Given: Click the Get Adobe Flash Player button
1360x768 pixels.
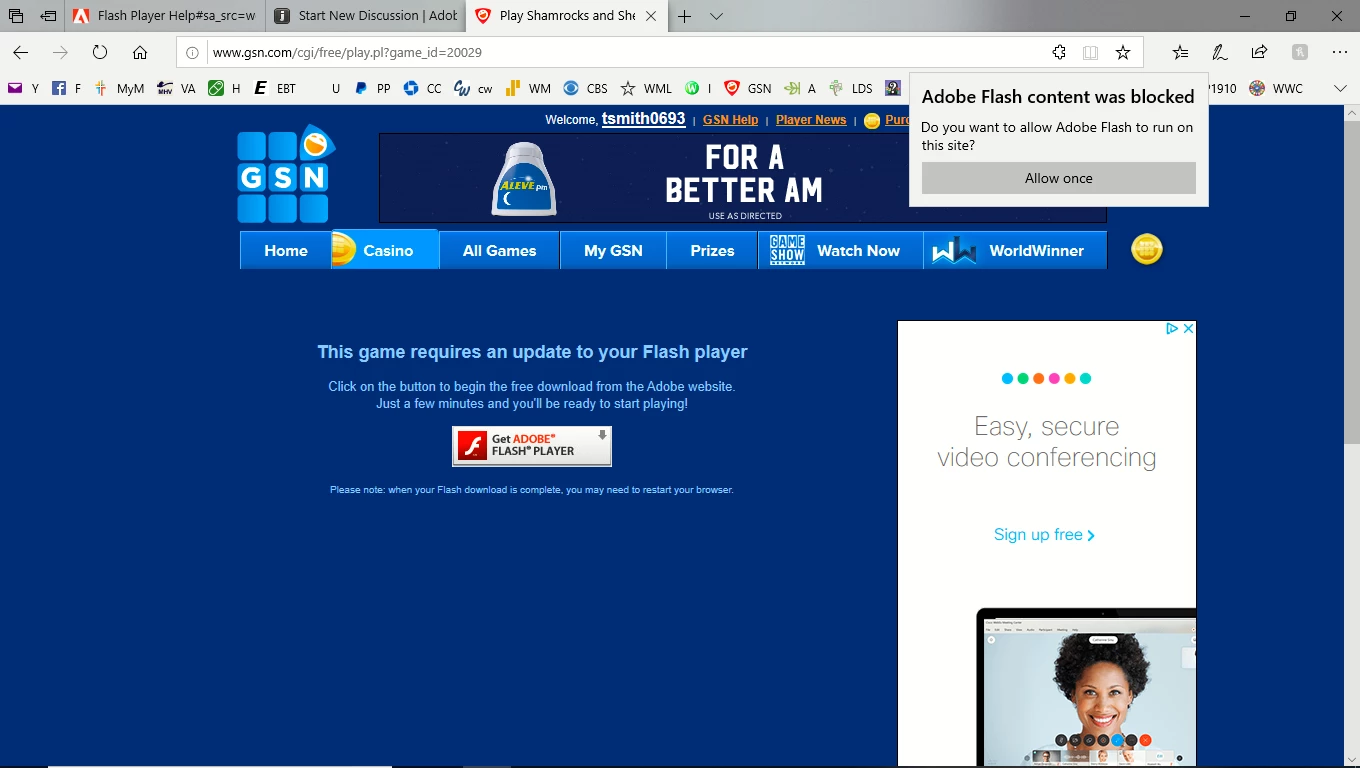Looking at the screenshot, I should tap(532, 446).
